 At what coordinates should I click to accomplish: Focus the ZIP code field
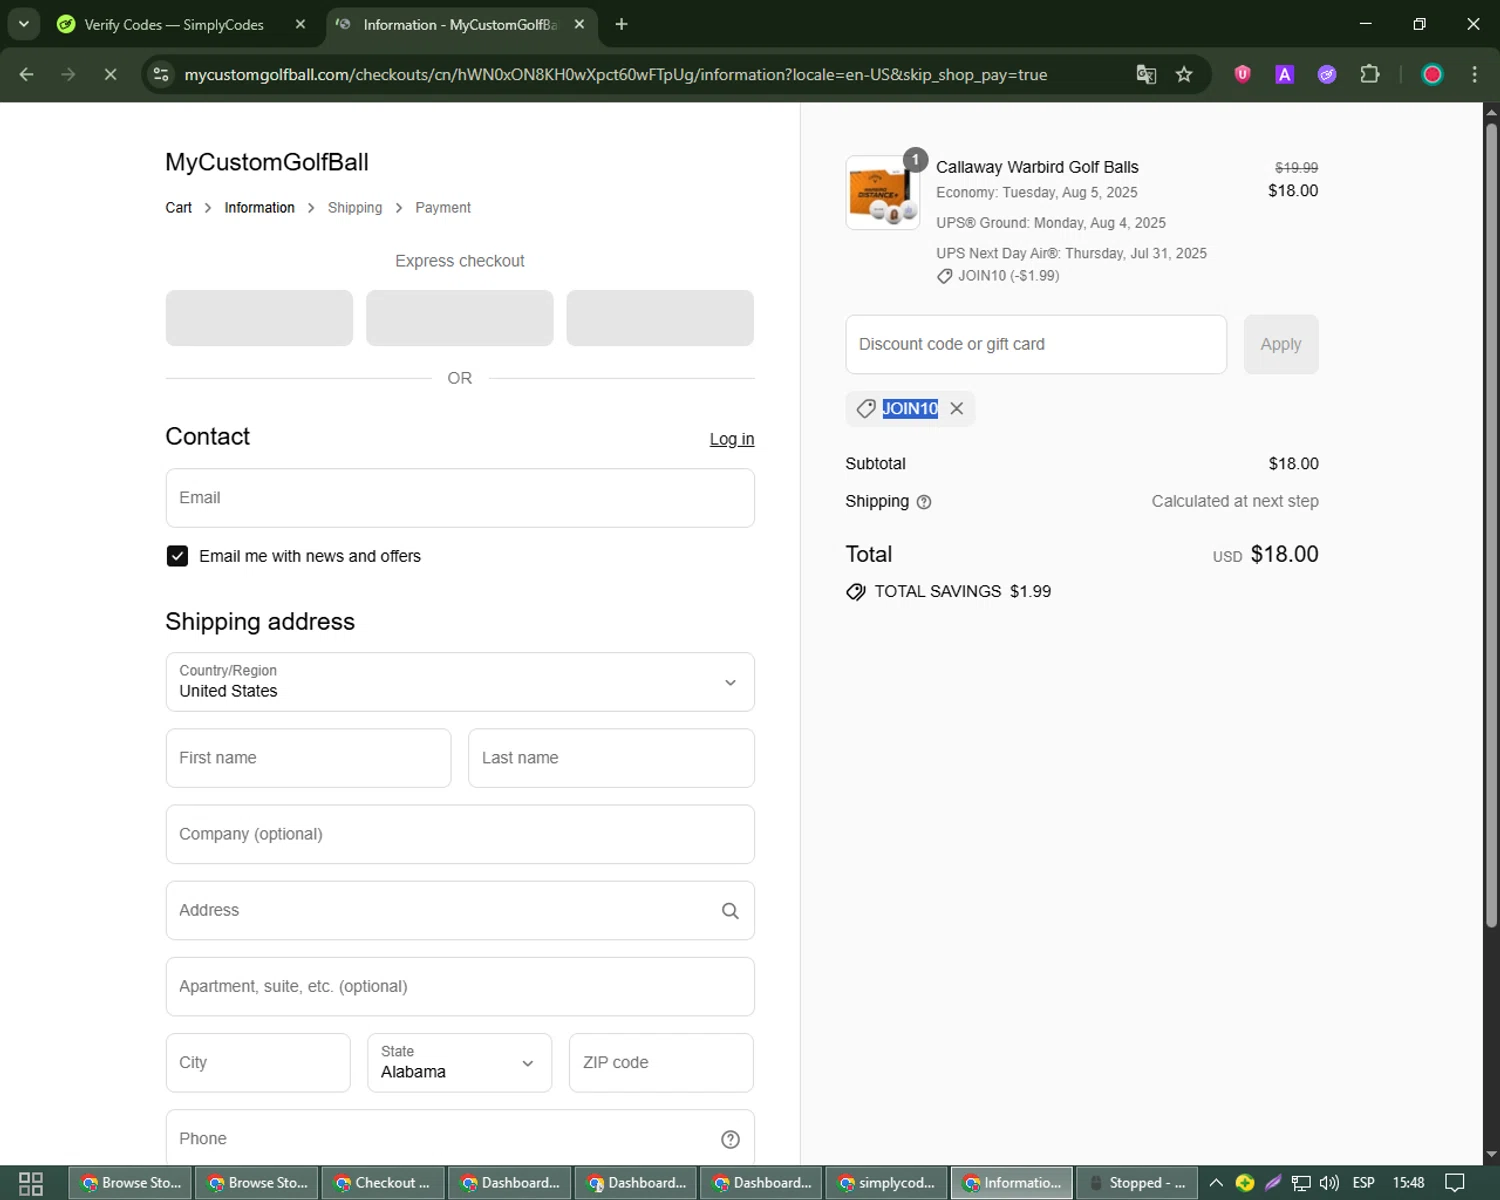tap(661, 1063)
